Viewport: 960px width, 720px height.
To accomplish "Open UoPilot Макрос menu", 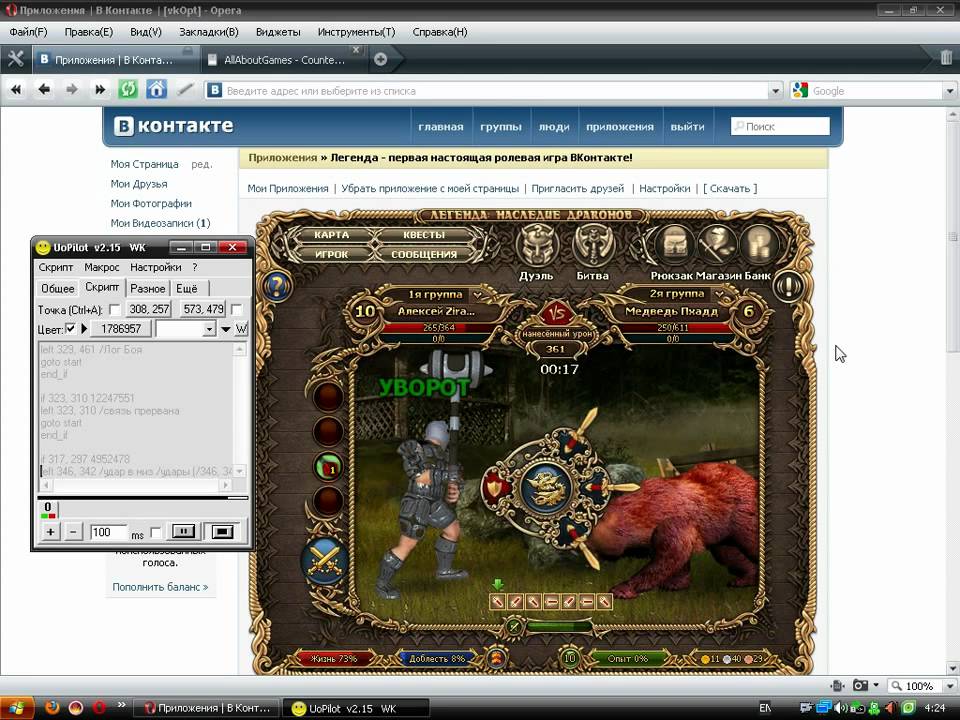I will (x=102, y=267).
